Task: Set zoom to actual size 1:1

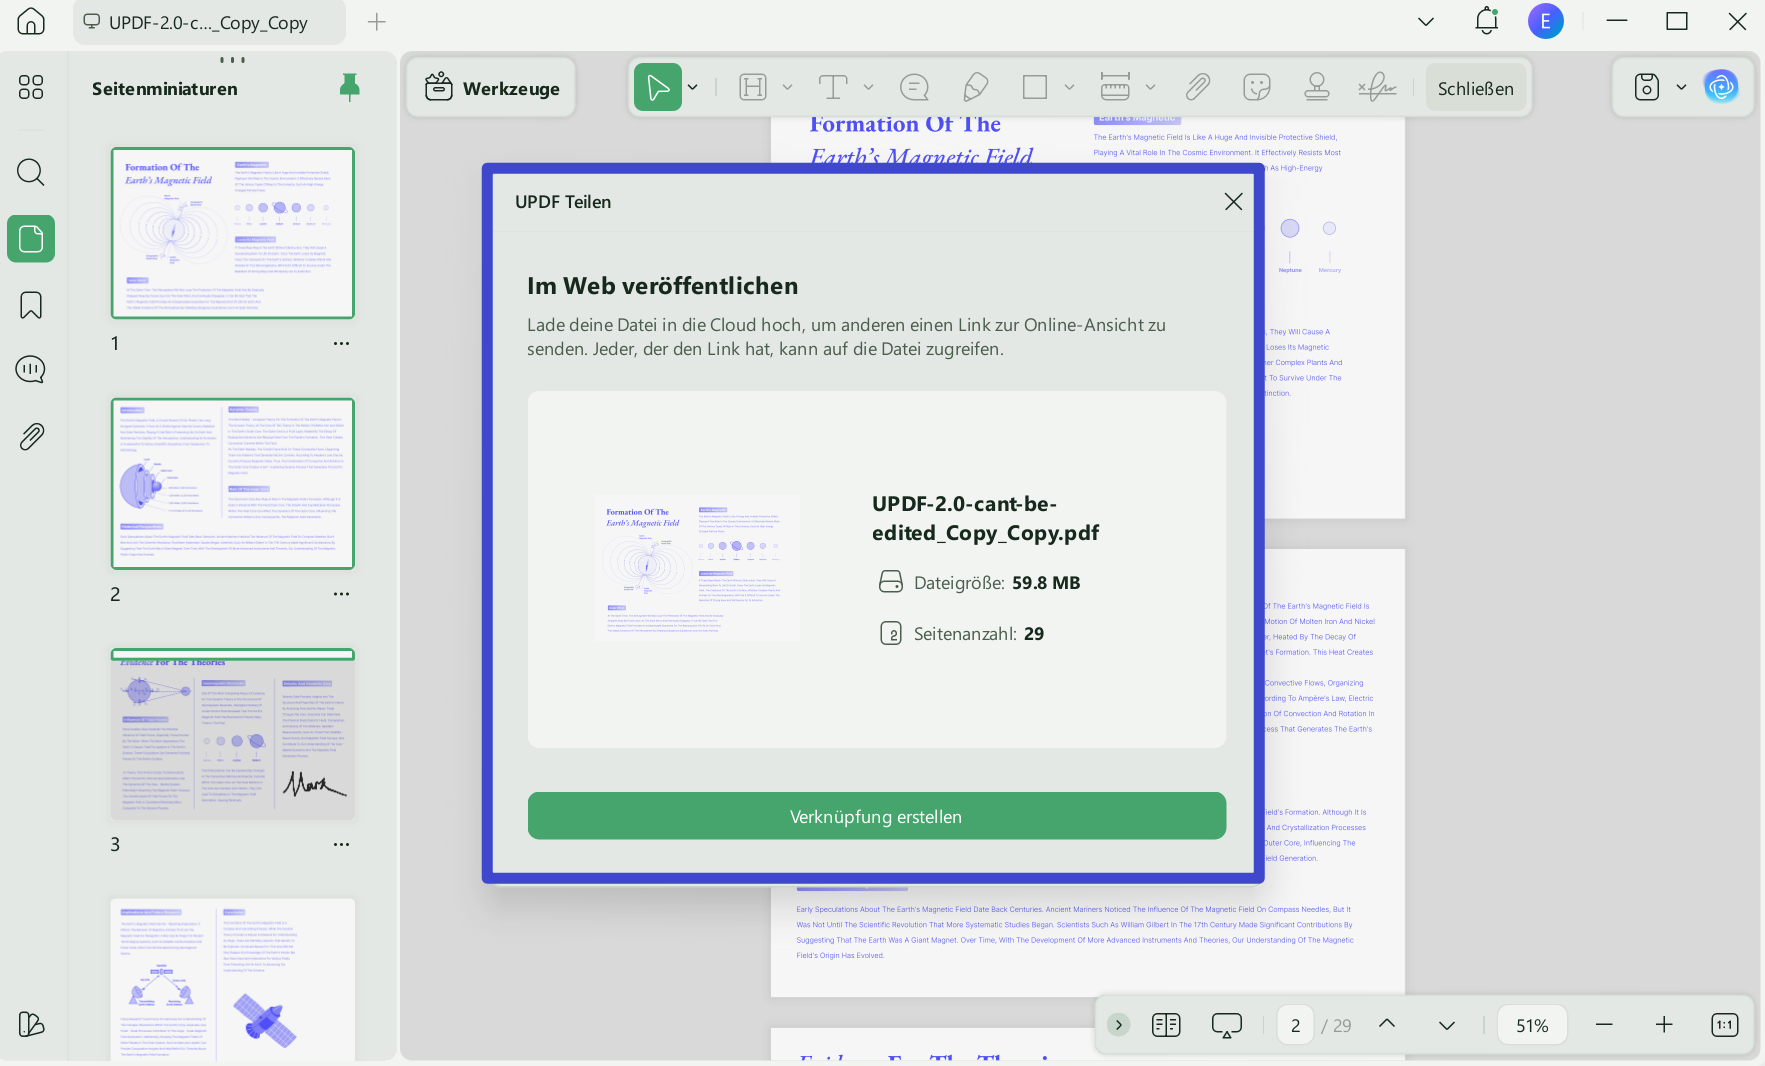Action: (1725, 1025)
